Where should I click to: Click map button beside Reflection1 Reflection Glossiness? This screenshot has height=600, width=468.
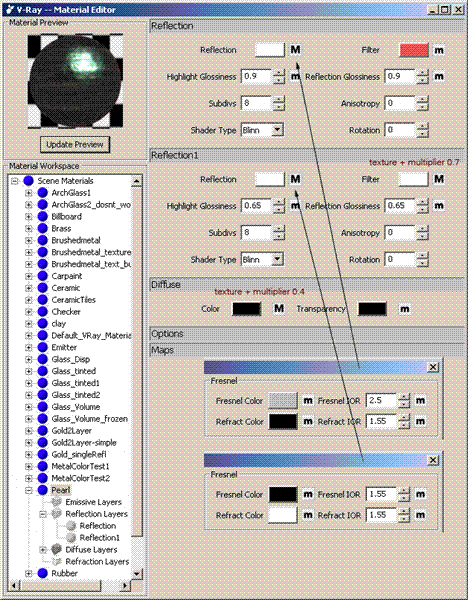pos(439,206)
